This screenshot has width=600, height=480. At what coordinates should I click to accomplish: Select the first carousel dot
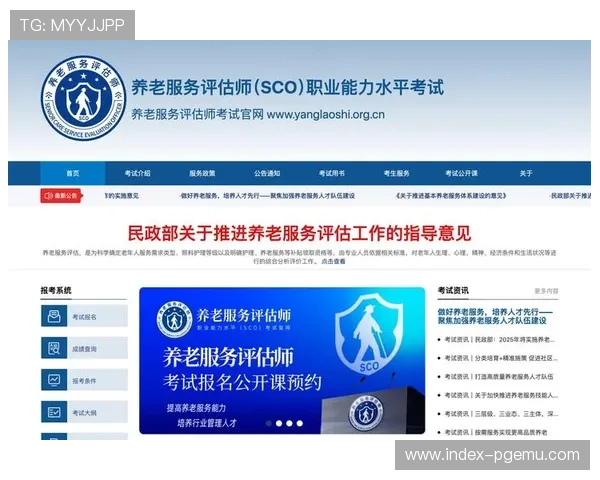pyautogui.click(x=269, y=423)
